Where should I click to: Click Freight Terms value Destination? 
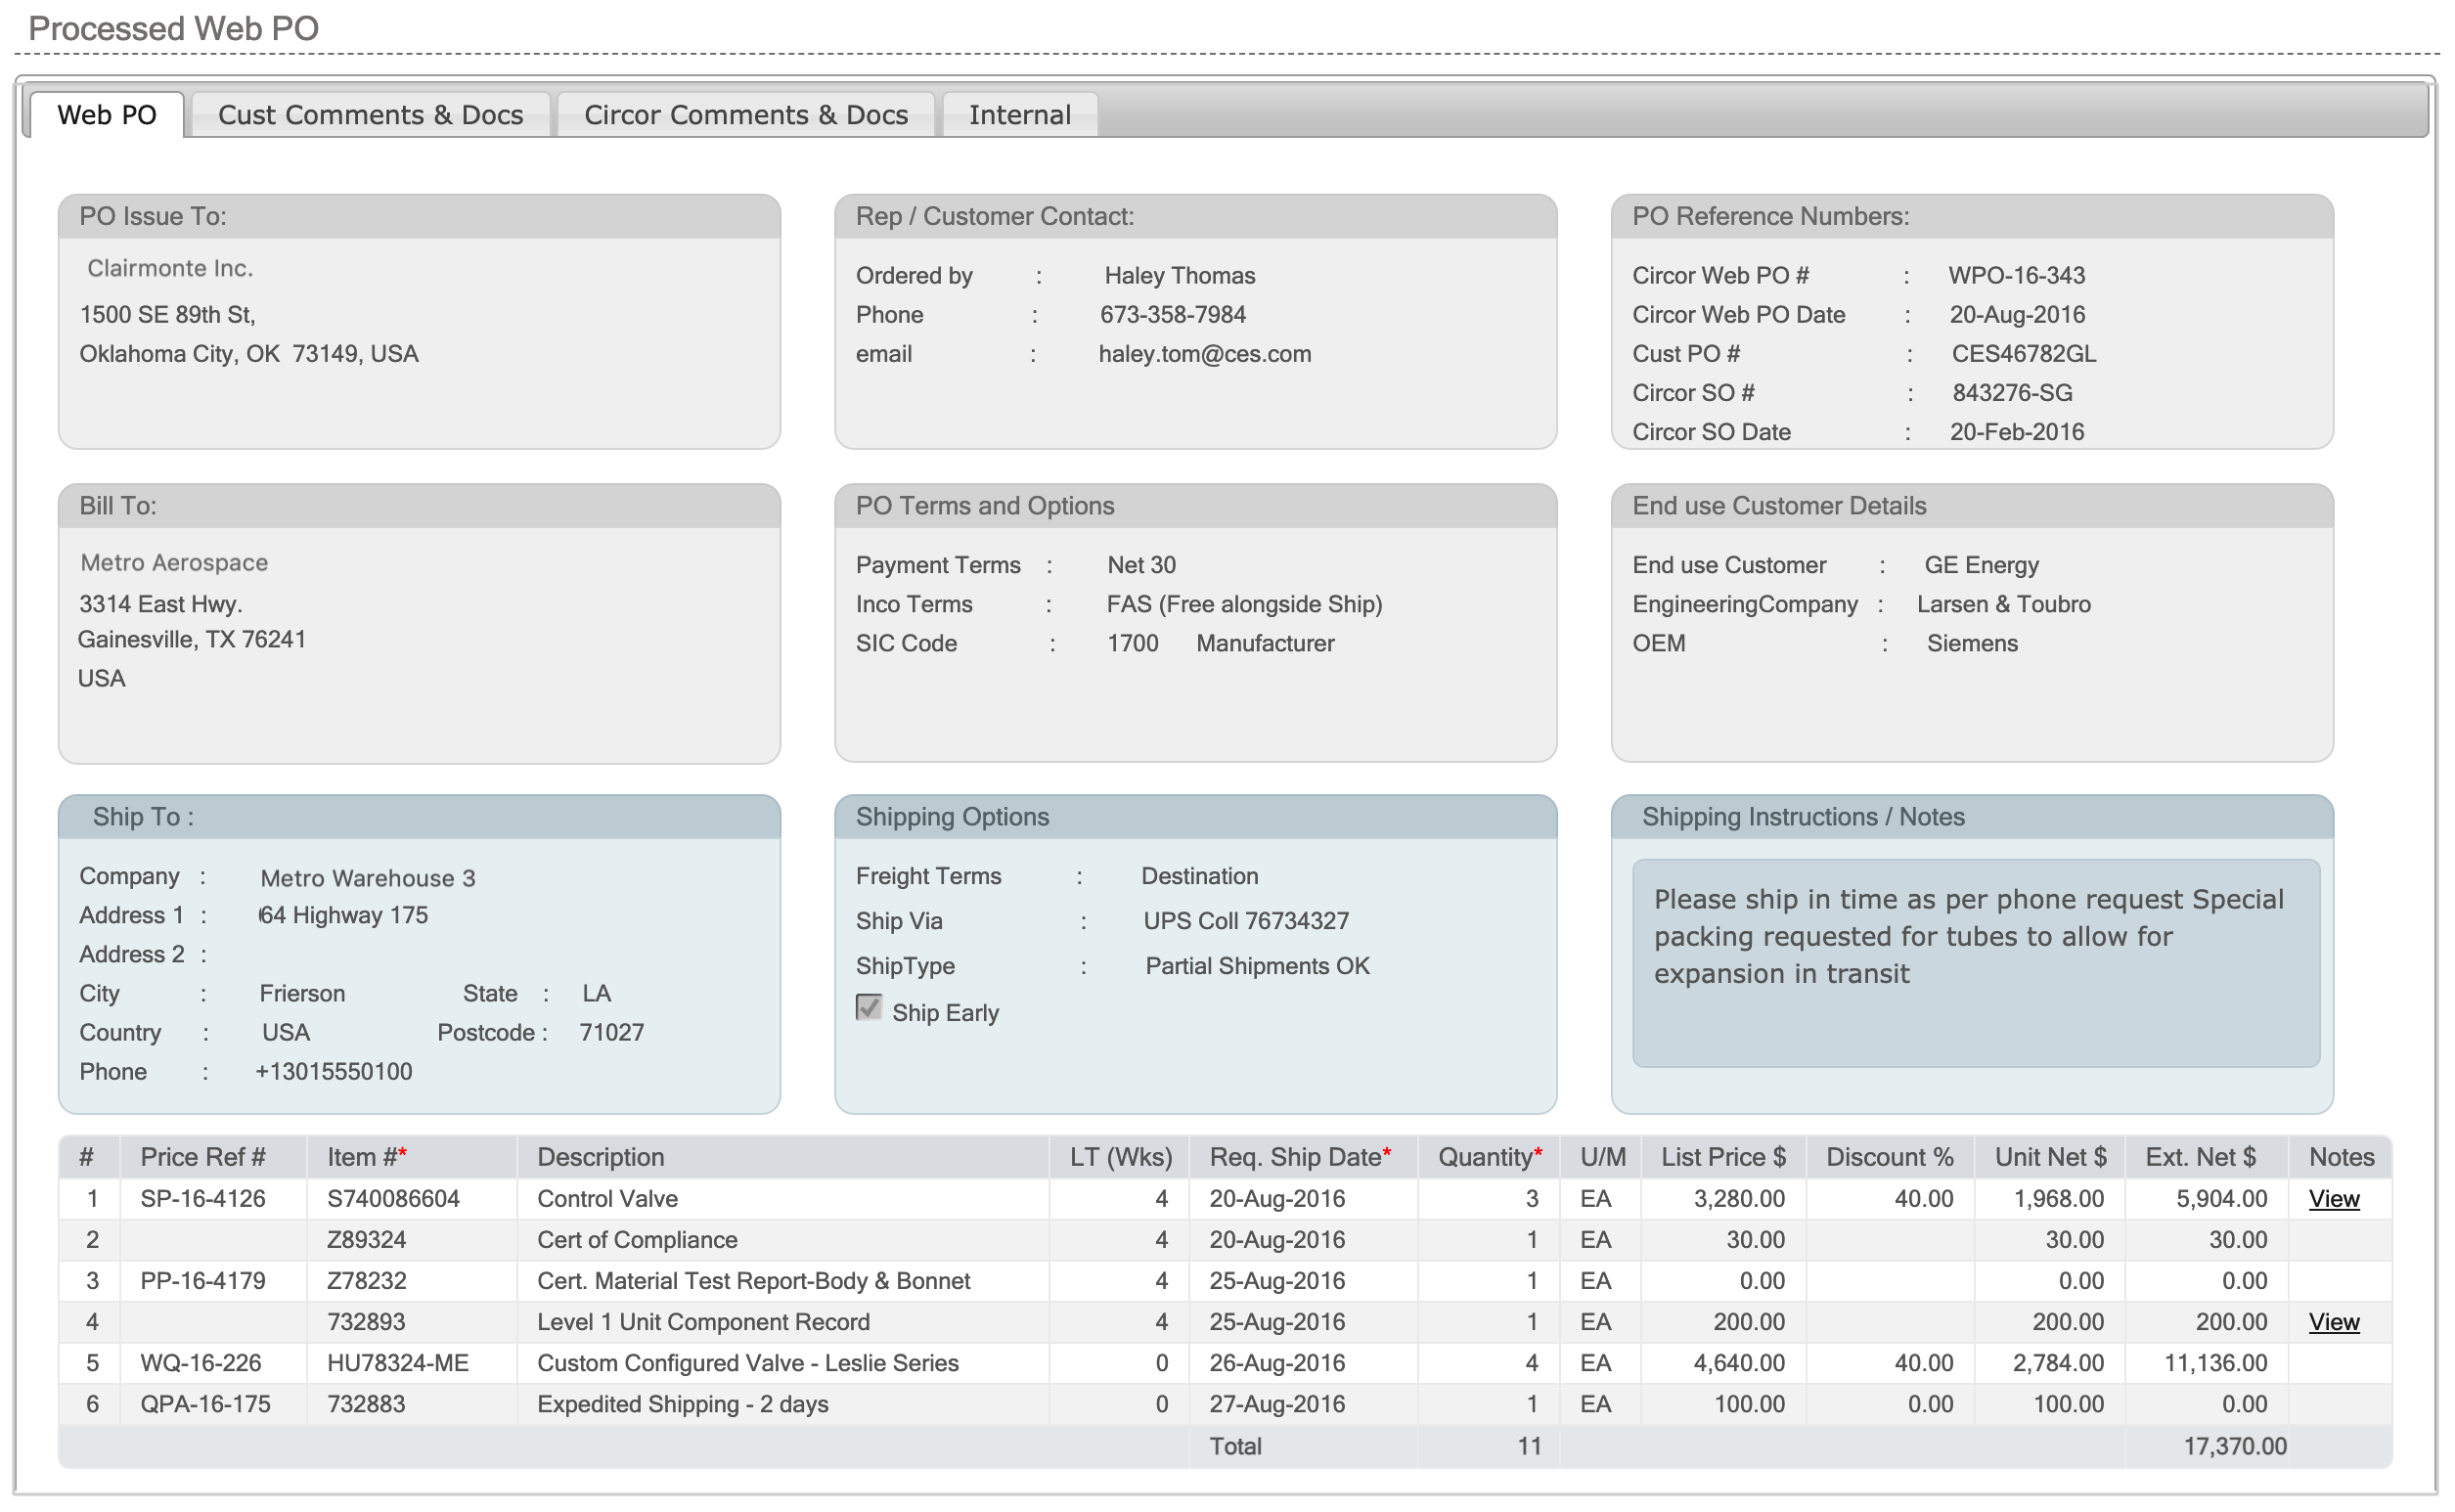1200,876
